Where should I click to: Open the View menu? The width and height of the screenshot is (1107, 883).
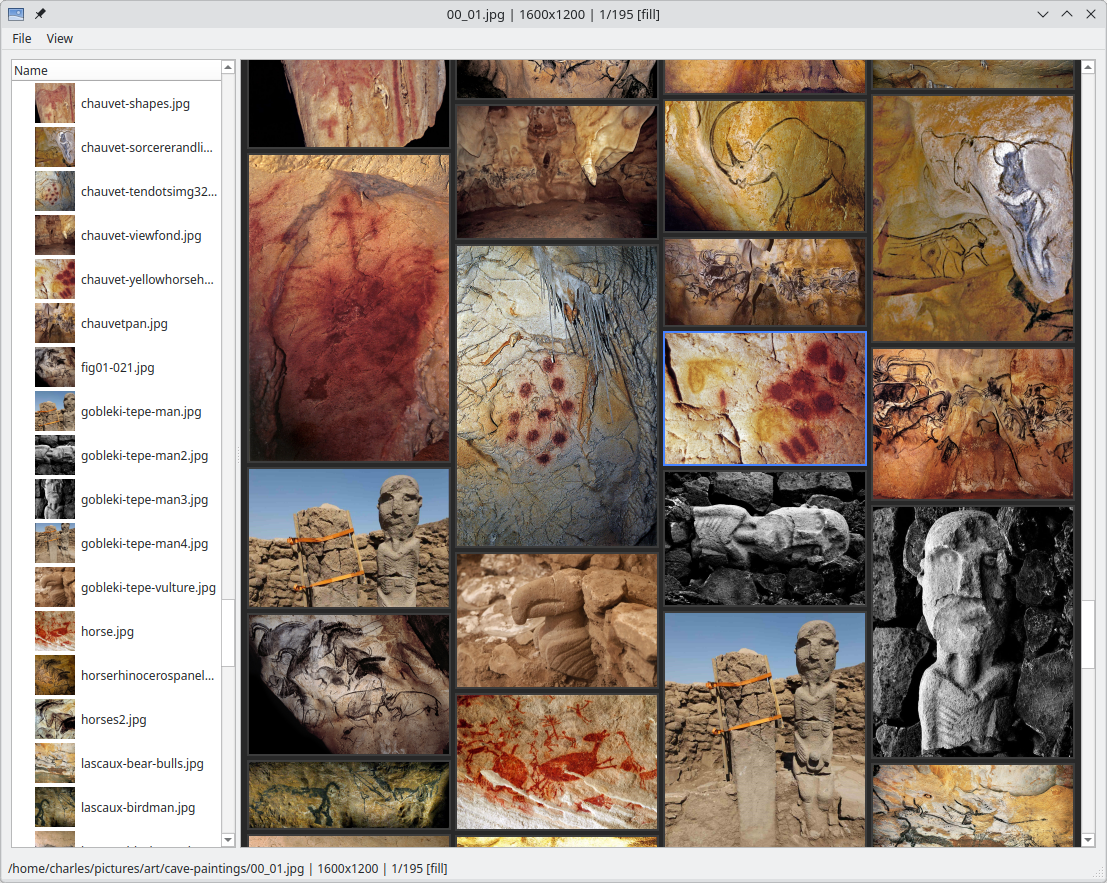60,38
